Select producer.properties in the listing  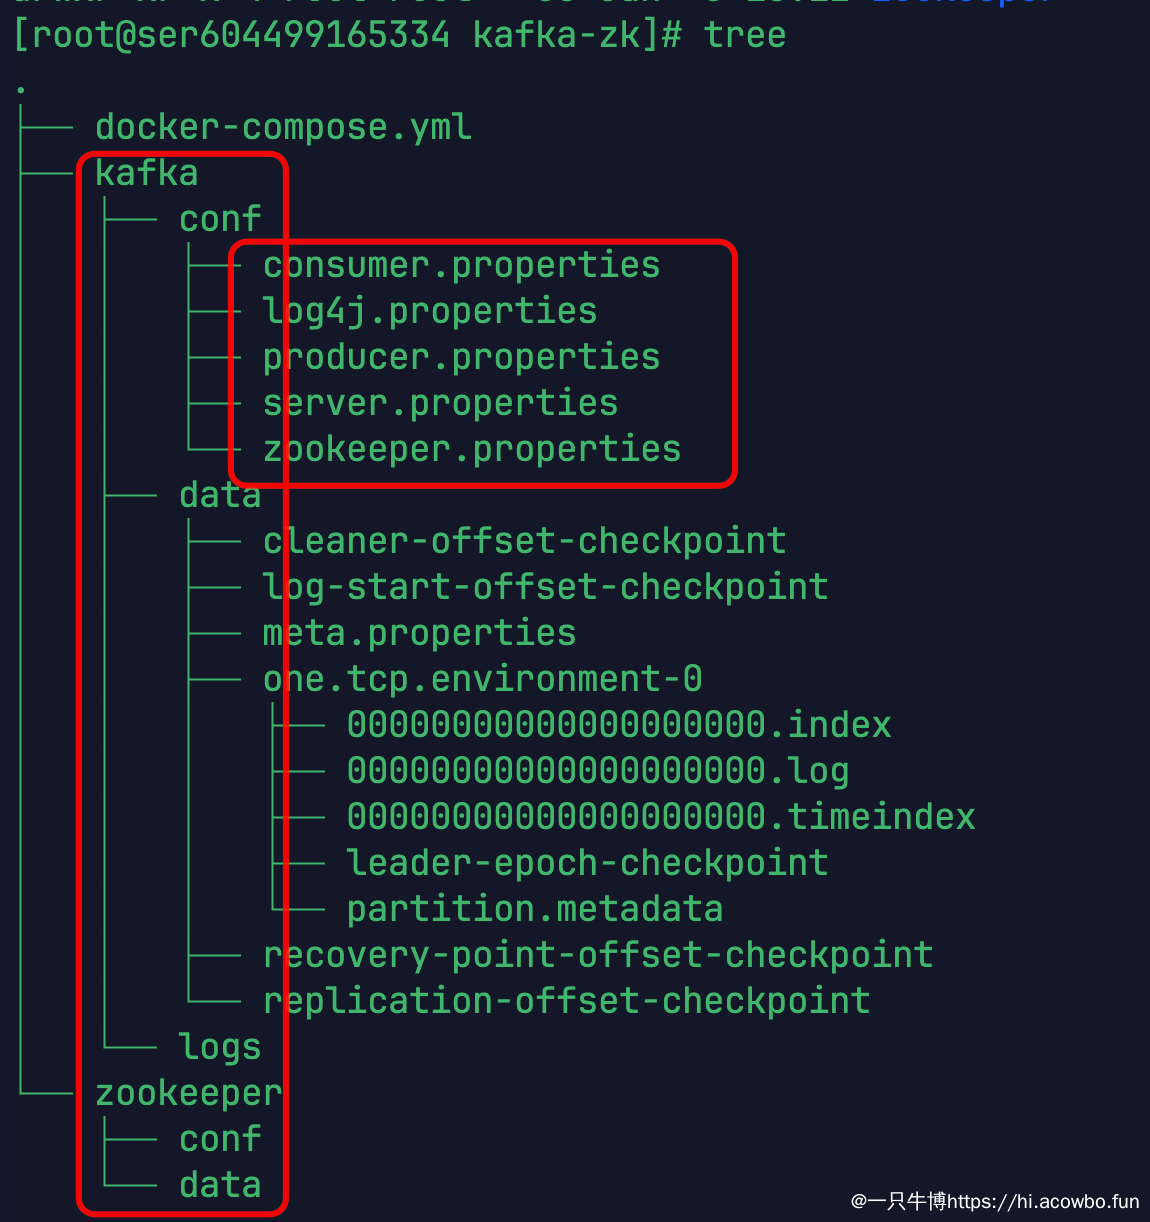point(461,357)
